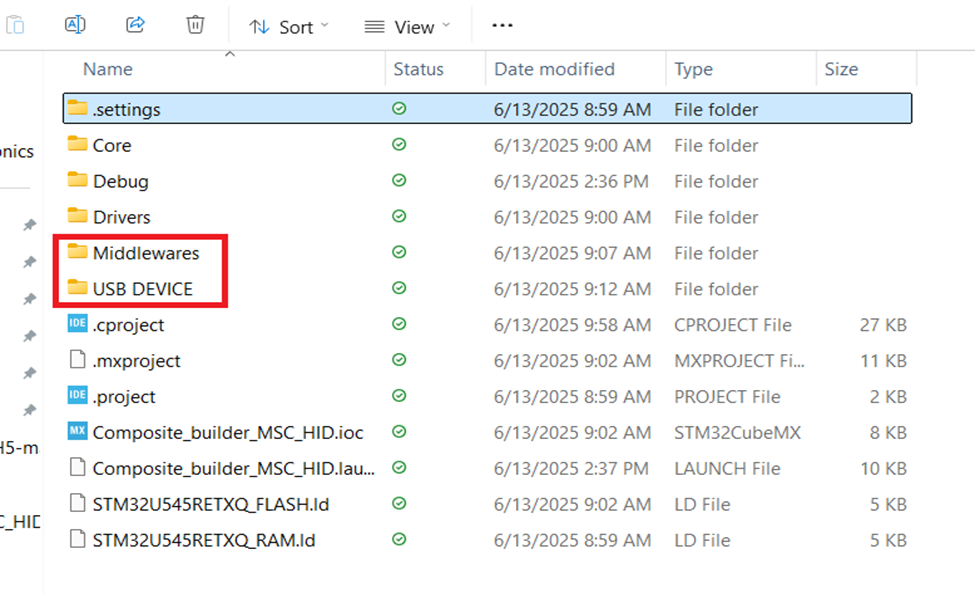Click the .mxproject file icon

(77, 360)
